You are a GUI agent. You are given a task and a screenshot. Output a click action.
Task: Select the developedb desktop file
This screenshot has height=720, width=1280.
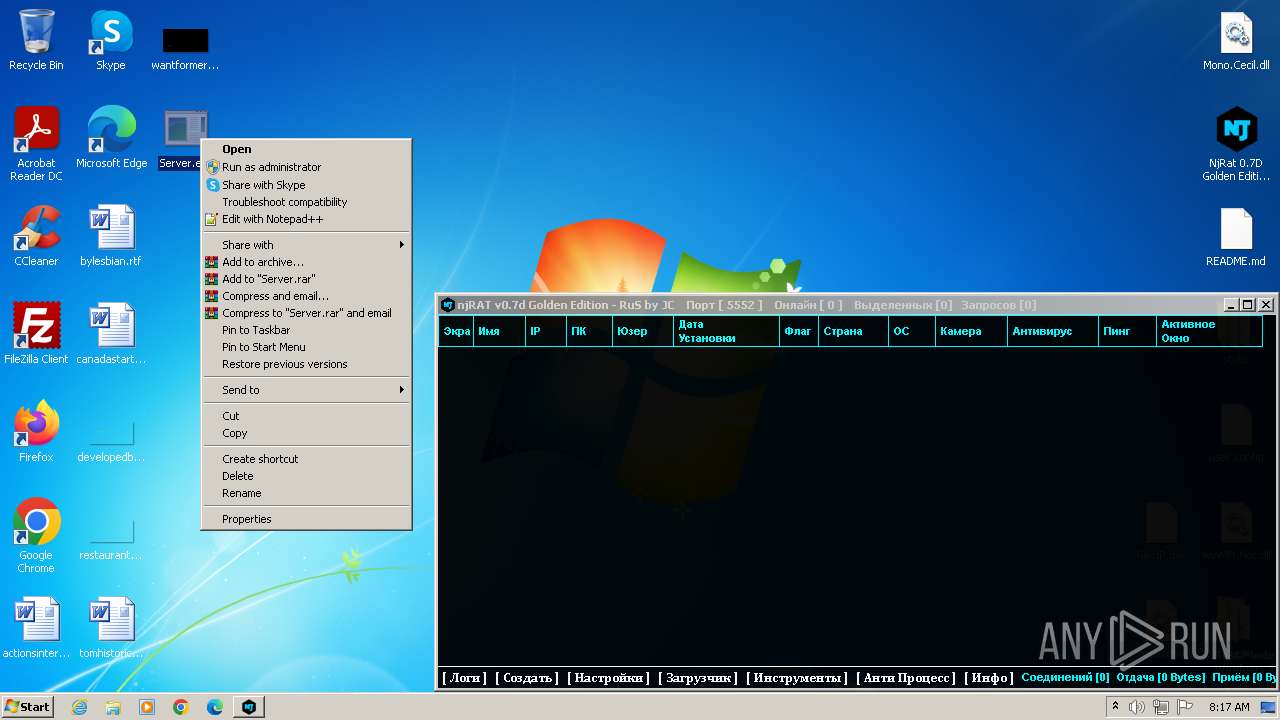(111, 440)
